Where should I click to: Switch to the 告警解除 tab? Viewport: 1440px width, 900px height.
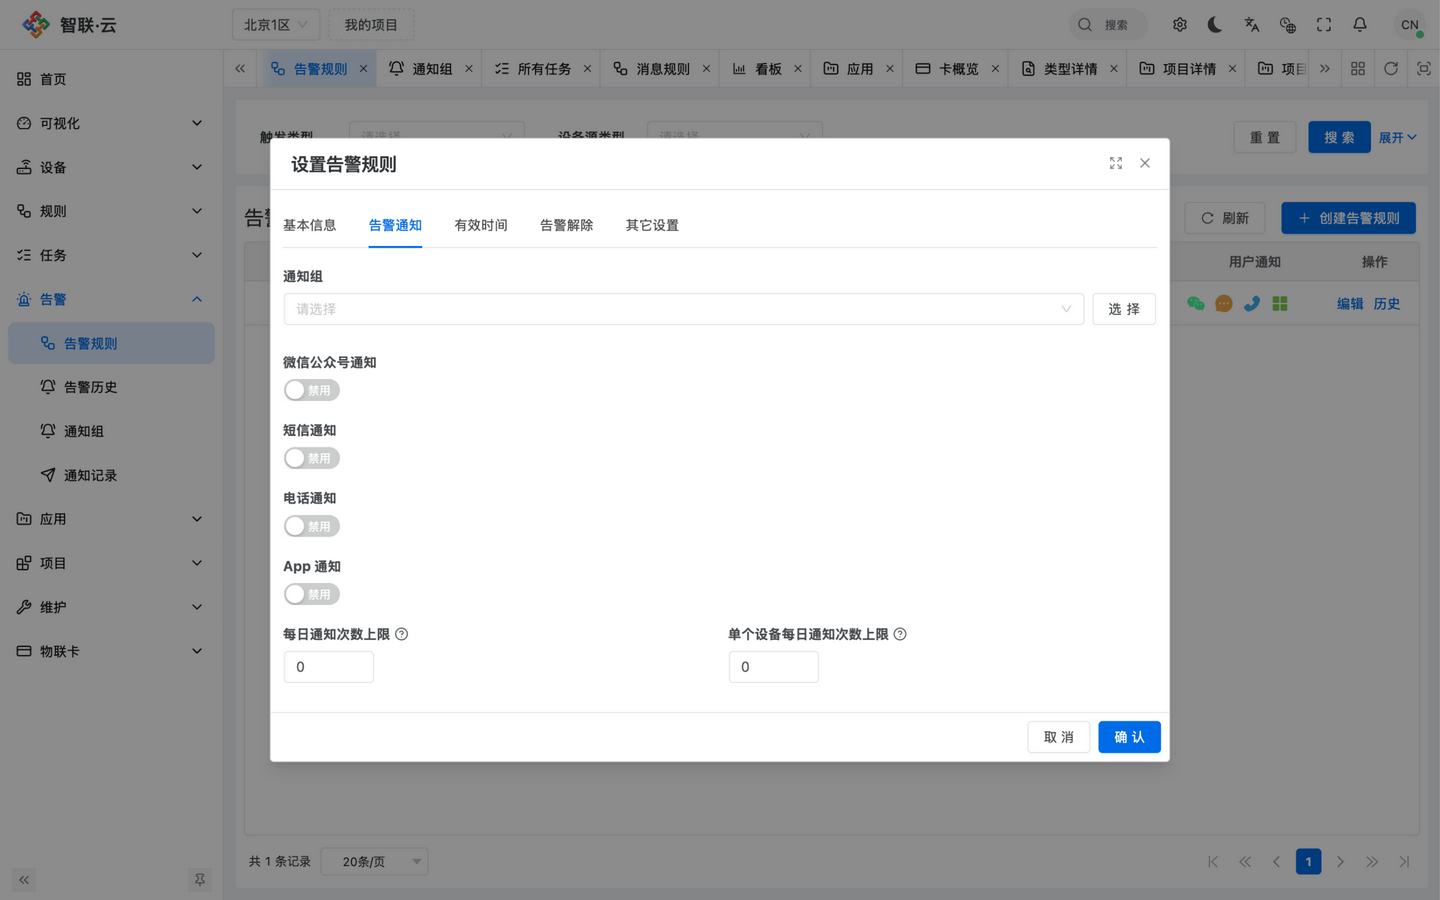(567, 226)
